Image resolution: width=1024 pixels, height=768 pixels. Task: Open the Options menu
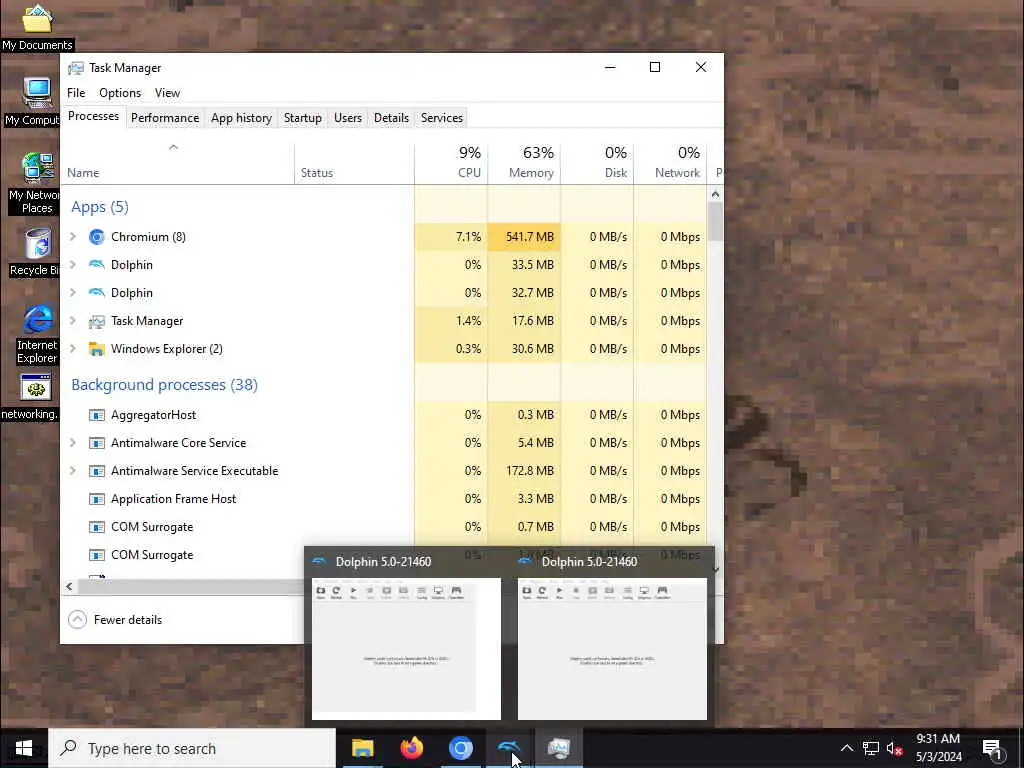[x=120, y=93]
